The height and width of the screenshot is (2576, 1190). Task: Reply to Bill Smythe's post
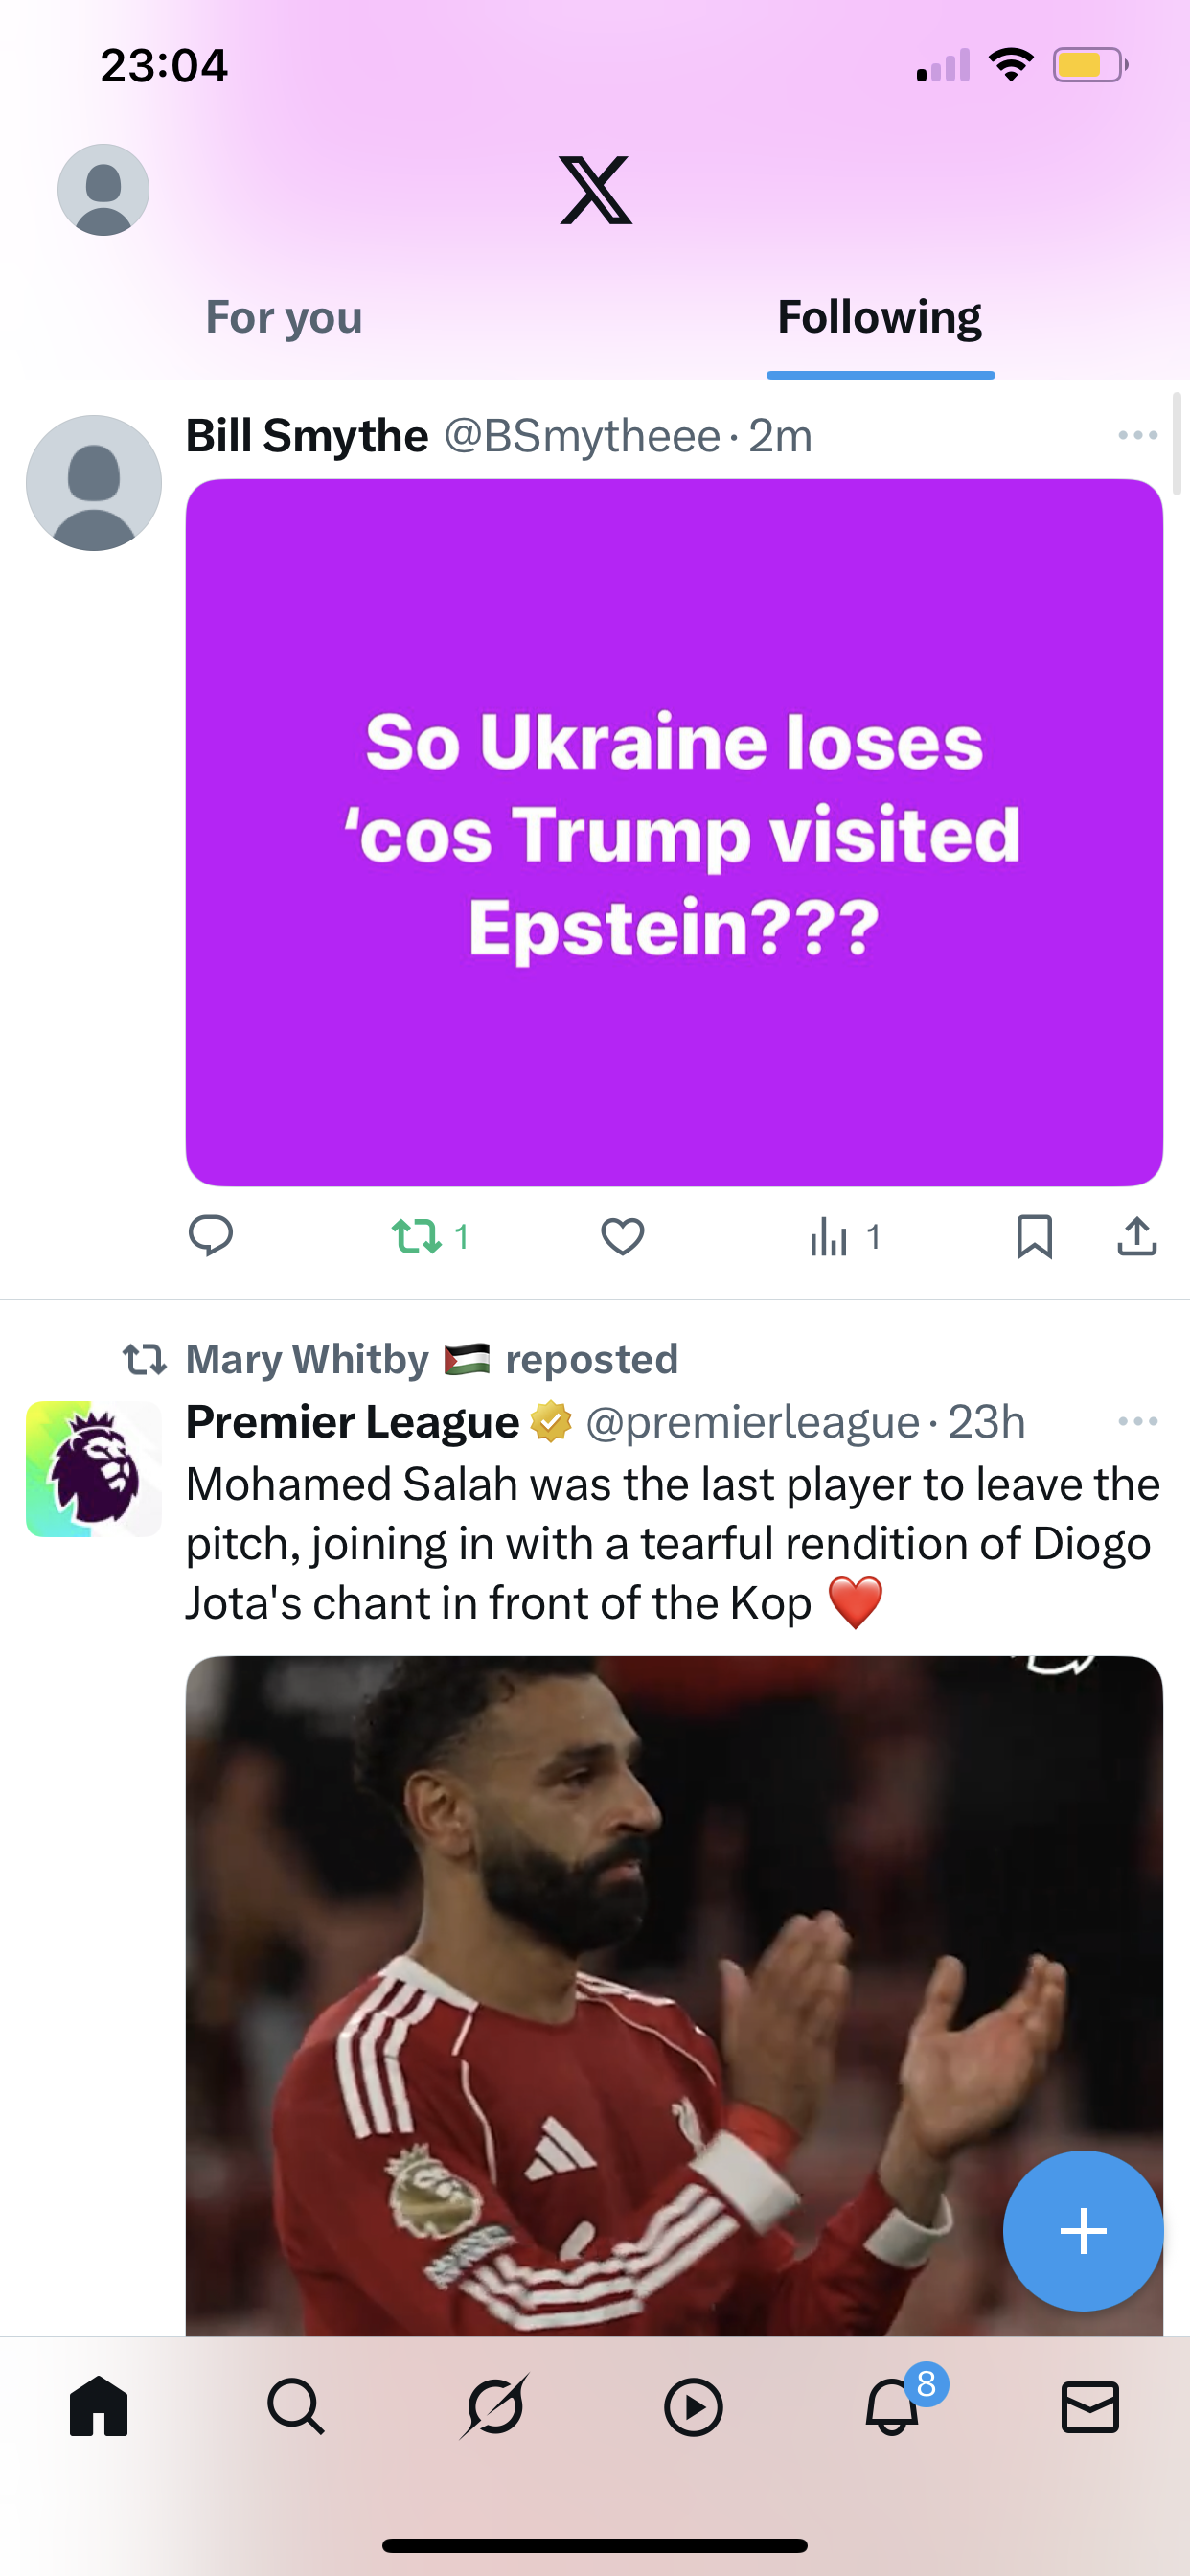211,1236
